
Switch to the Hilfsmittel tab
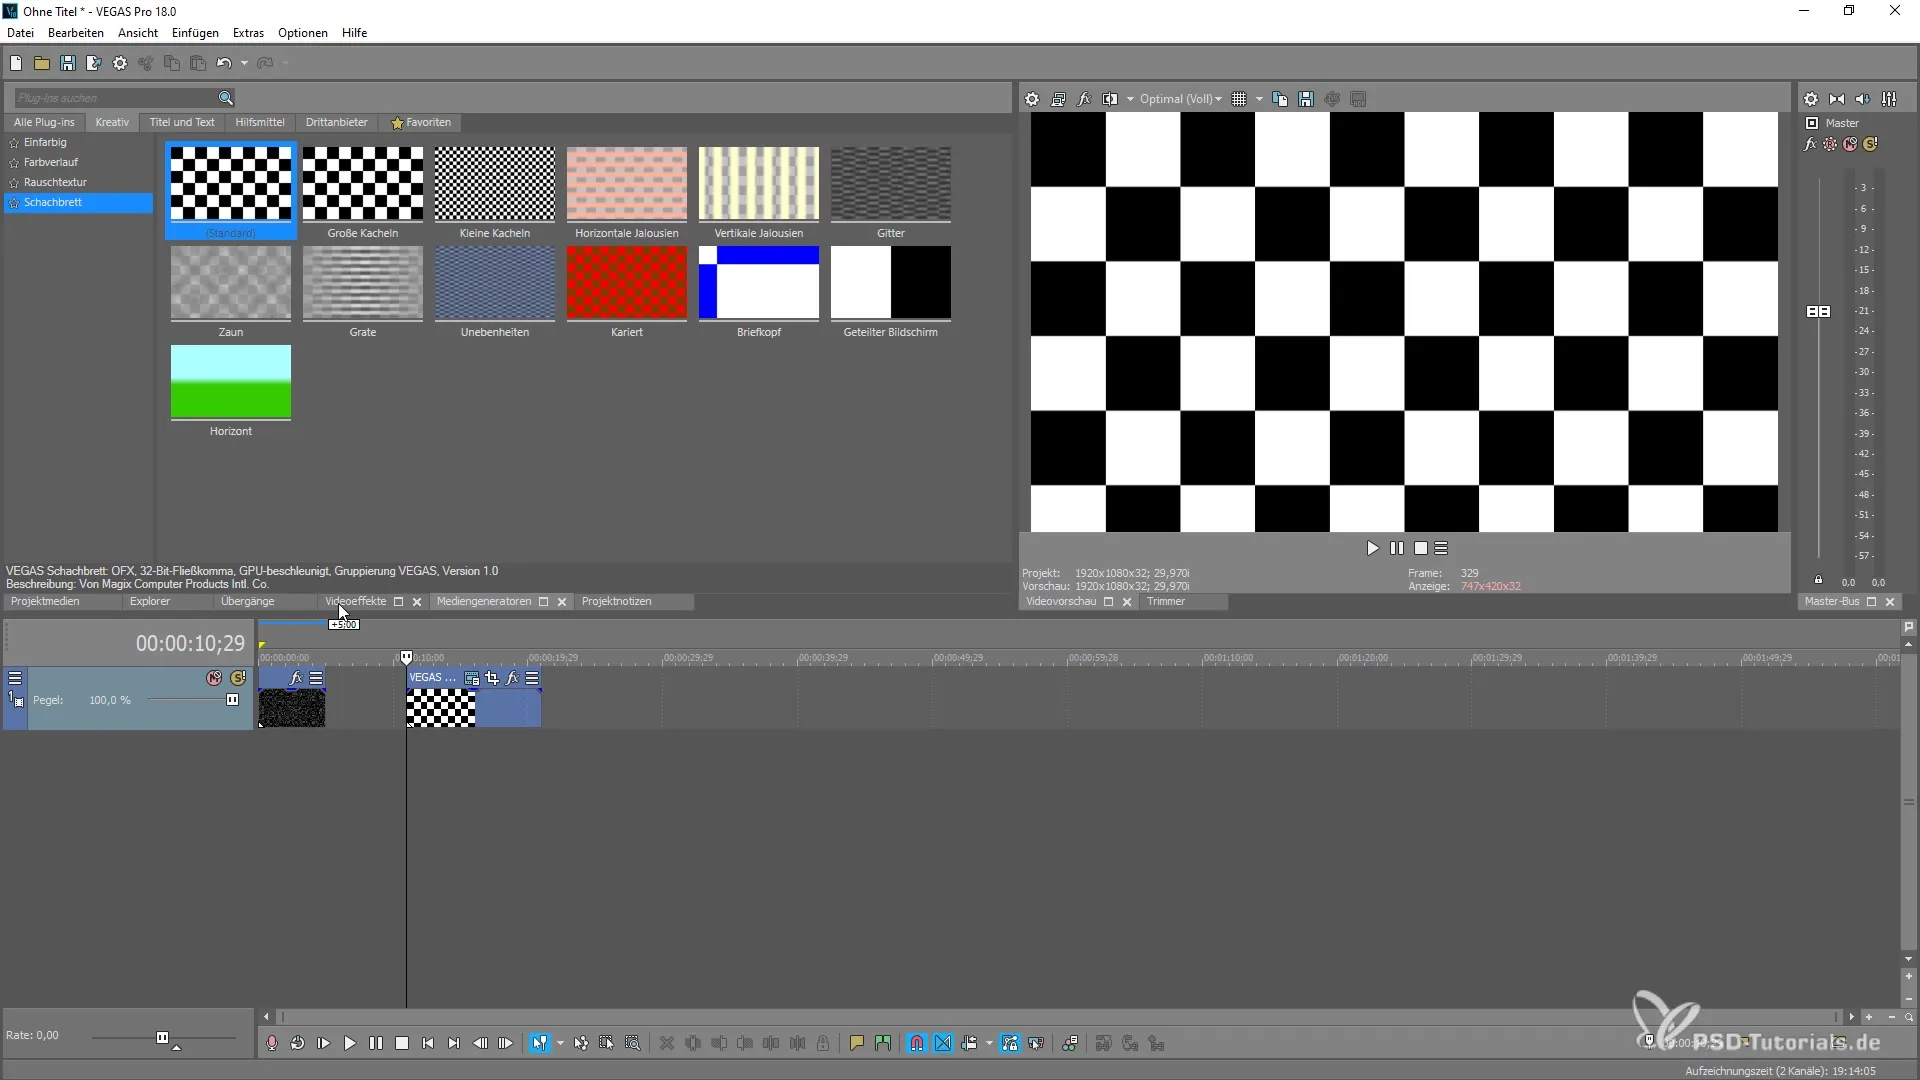260,122
